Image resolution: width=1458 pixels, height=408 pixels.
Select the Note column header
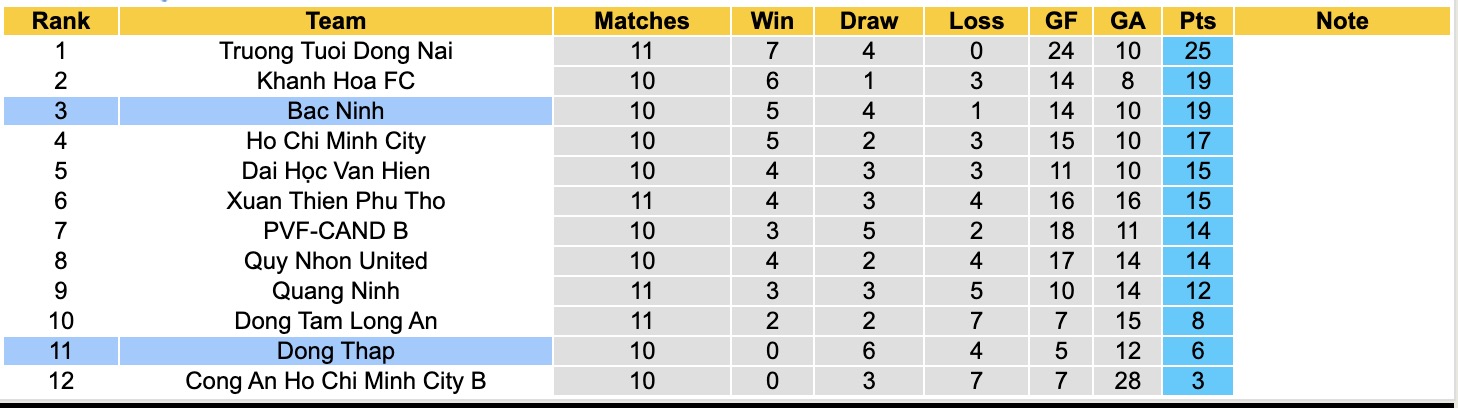(x=1342, y=21)
